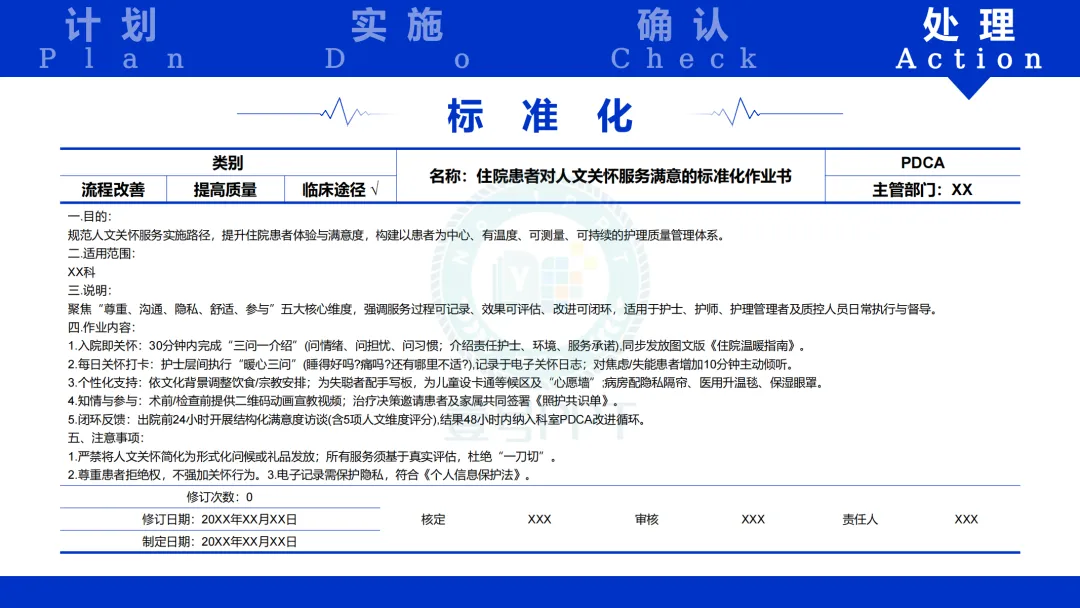Image resolution: width=1080 pixels, height=608 pixels.
Task: Select the 确认 Check header section
Action: point(683,39)
